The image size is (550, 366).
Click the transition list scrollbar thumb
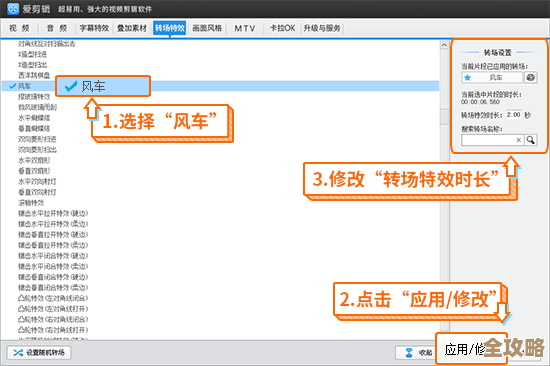coord(444,117)
